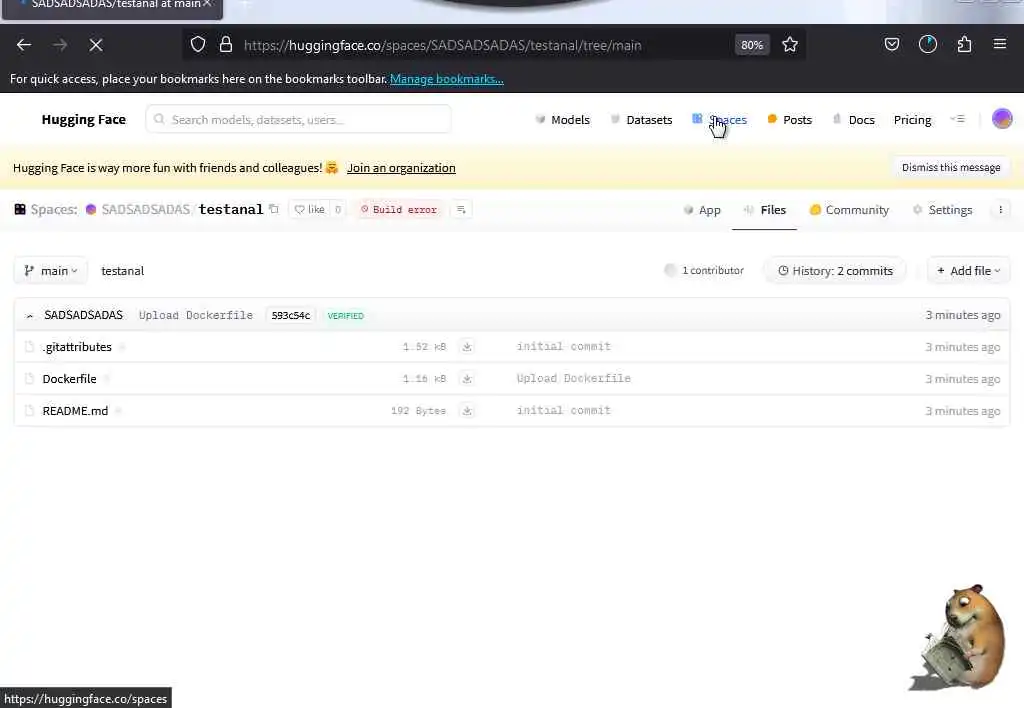Open the Datasets navigation link

tap(641, 120)
